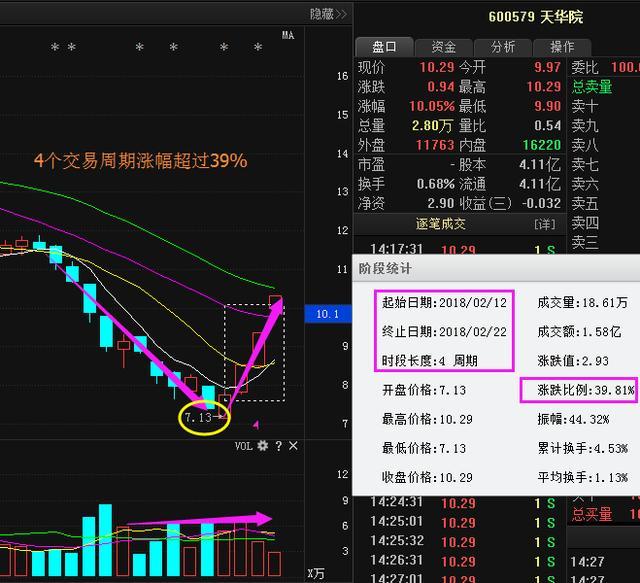This screenshot has height=583, width=640.
Task: Click the 详 details button
Action: 544,223
